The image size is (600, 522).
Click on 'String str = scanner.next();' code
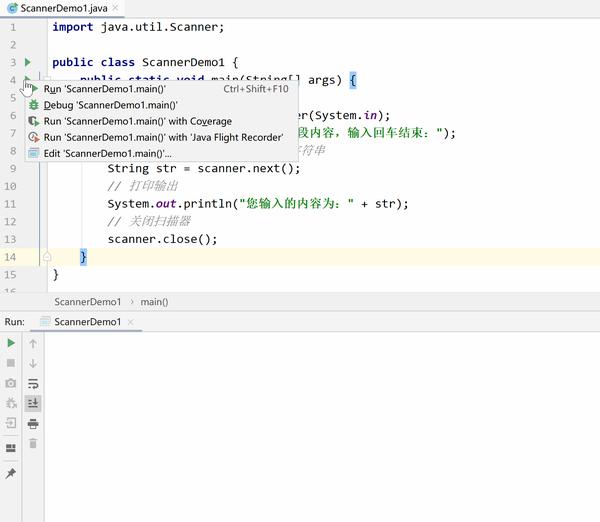pyautogui.click(x=204, y=168)
